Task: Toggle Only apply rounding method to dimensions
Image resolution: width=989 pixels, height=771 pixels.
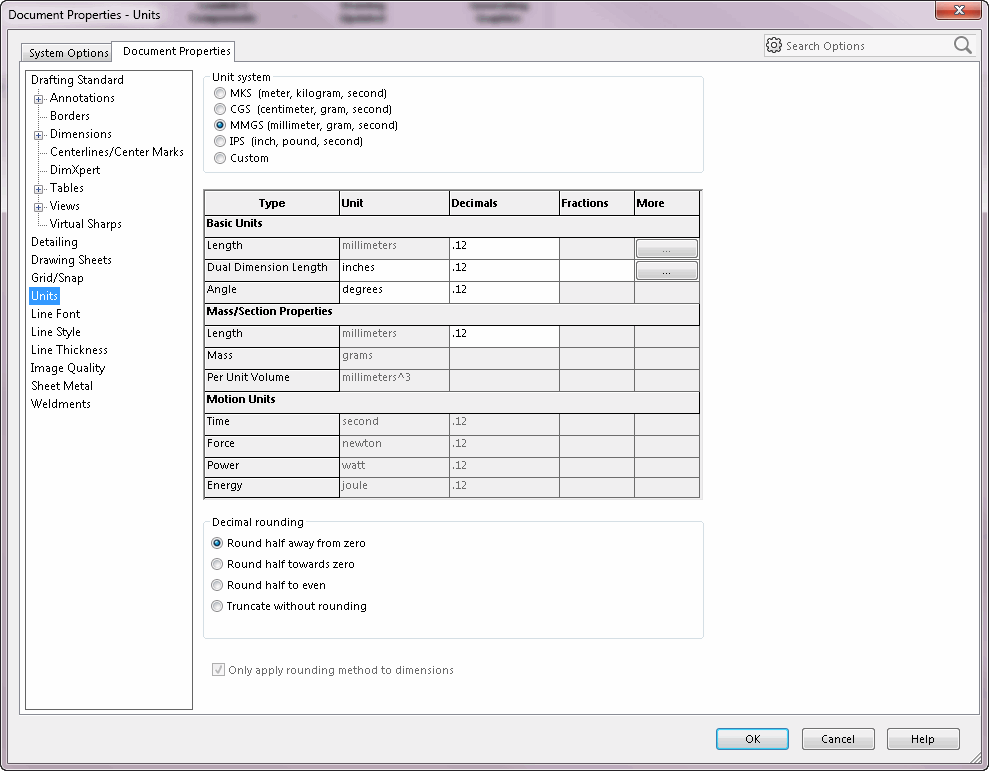Action: (218, 669)
